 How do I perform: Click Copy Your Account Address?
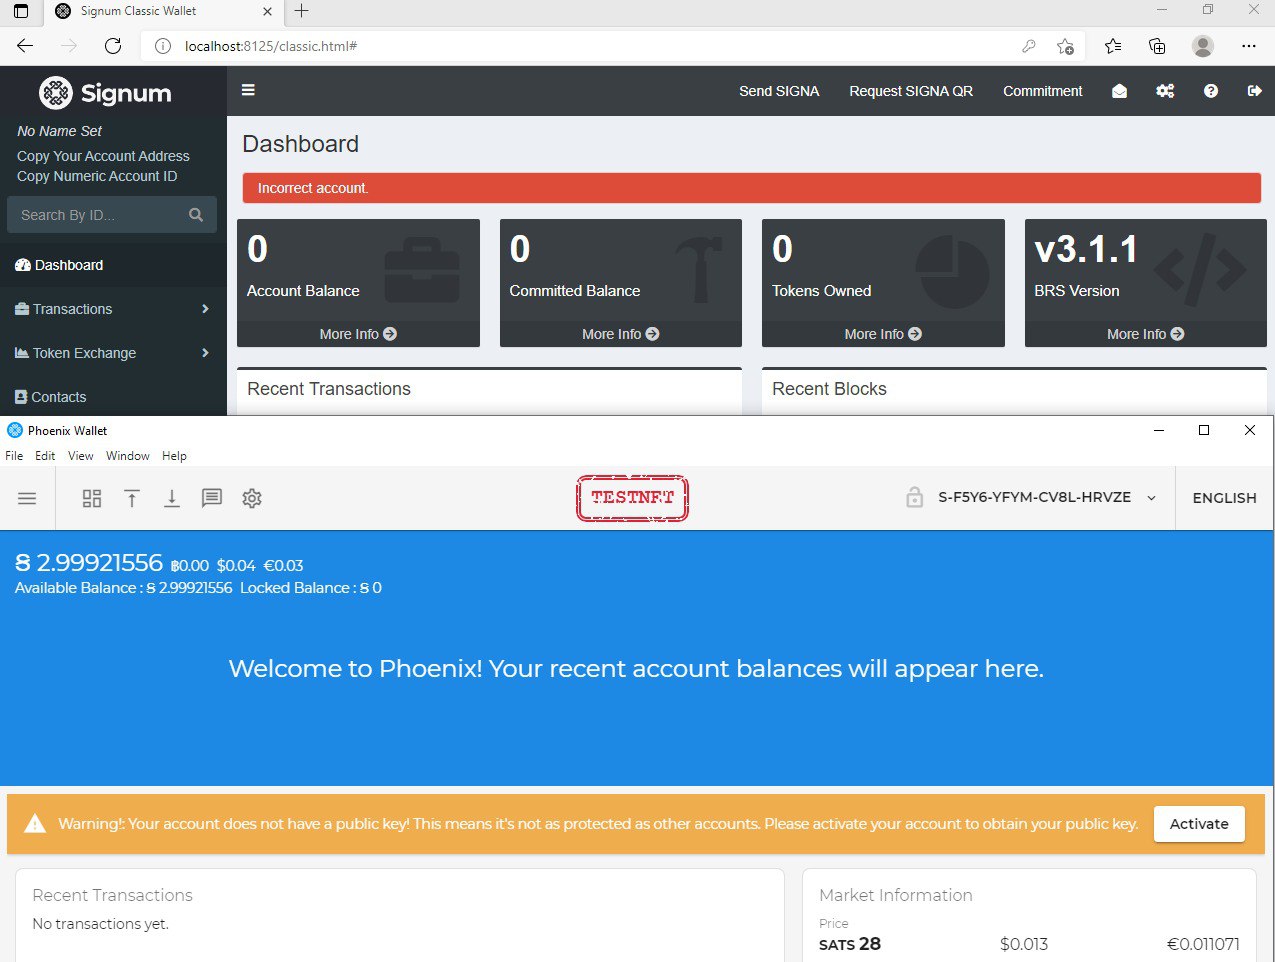103,156
